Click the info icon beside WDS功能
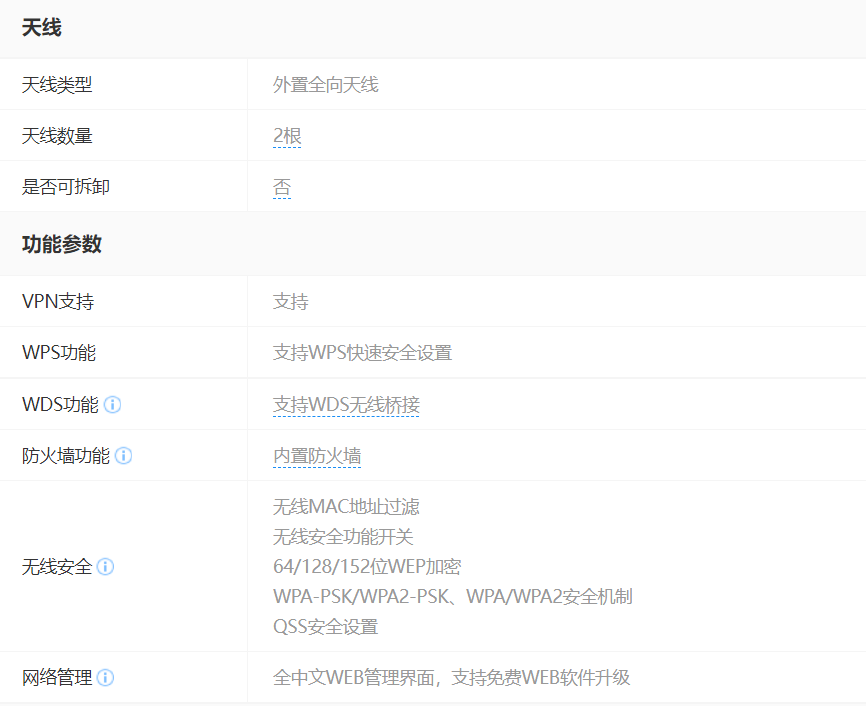Viewport: 866px width, 706px height. [113, 405]
